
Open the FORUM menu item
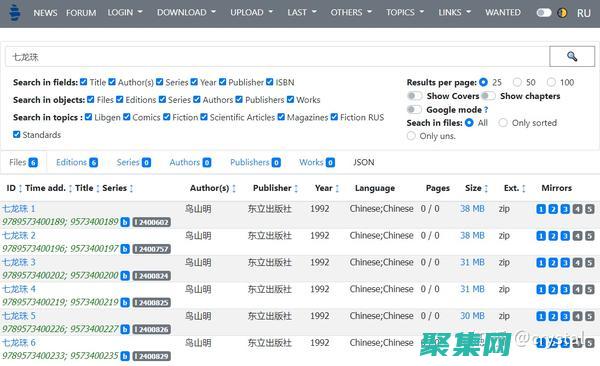click(81, 13)
